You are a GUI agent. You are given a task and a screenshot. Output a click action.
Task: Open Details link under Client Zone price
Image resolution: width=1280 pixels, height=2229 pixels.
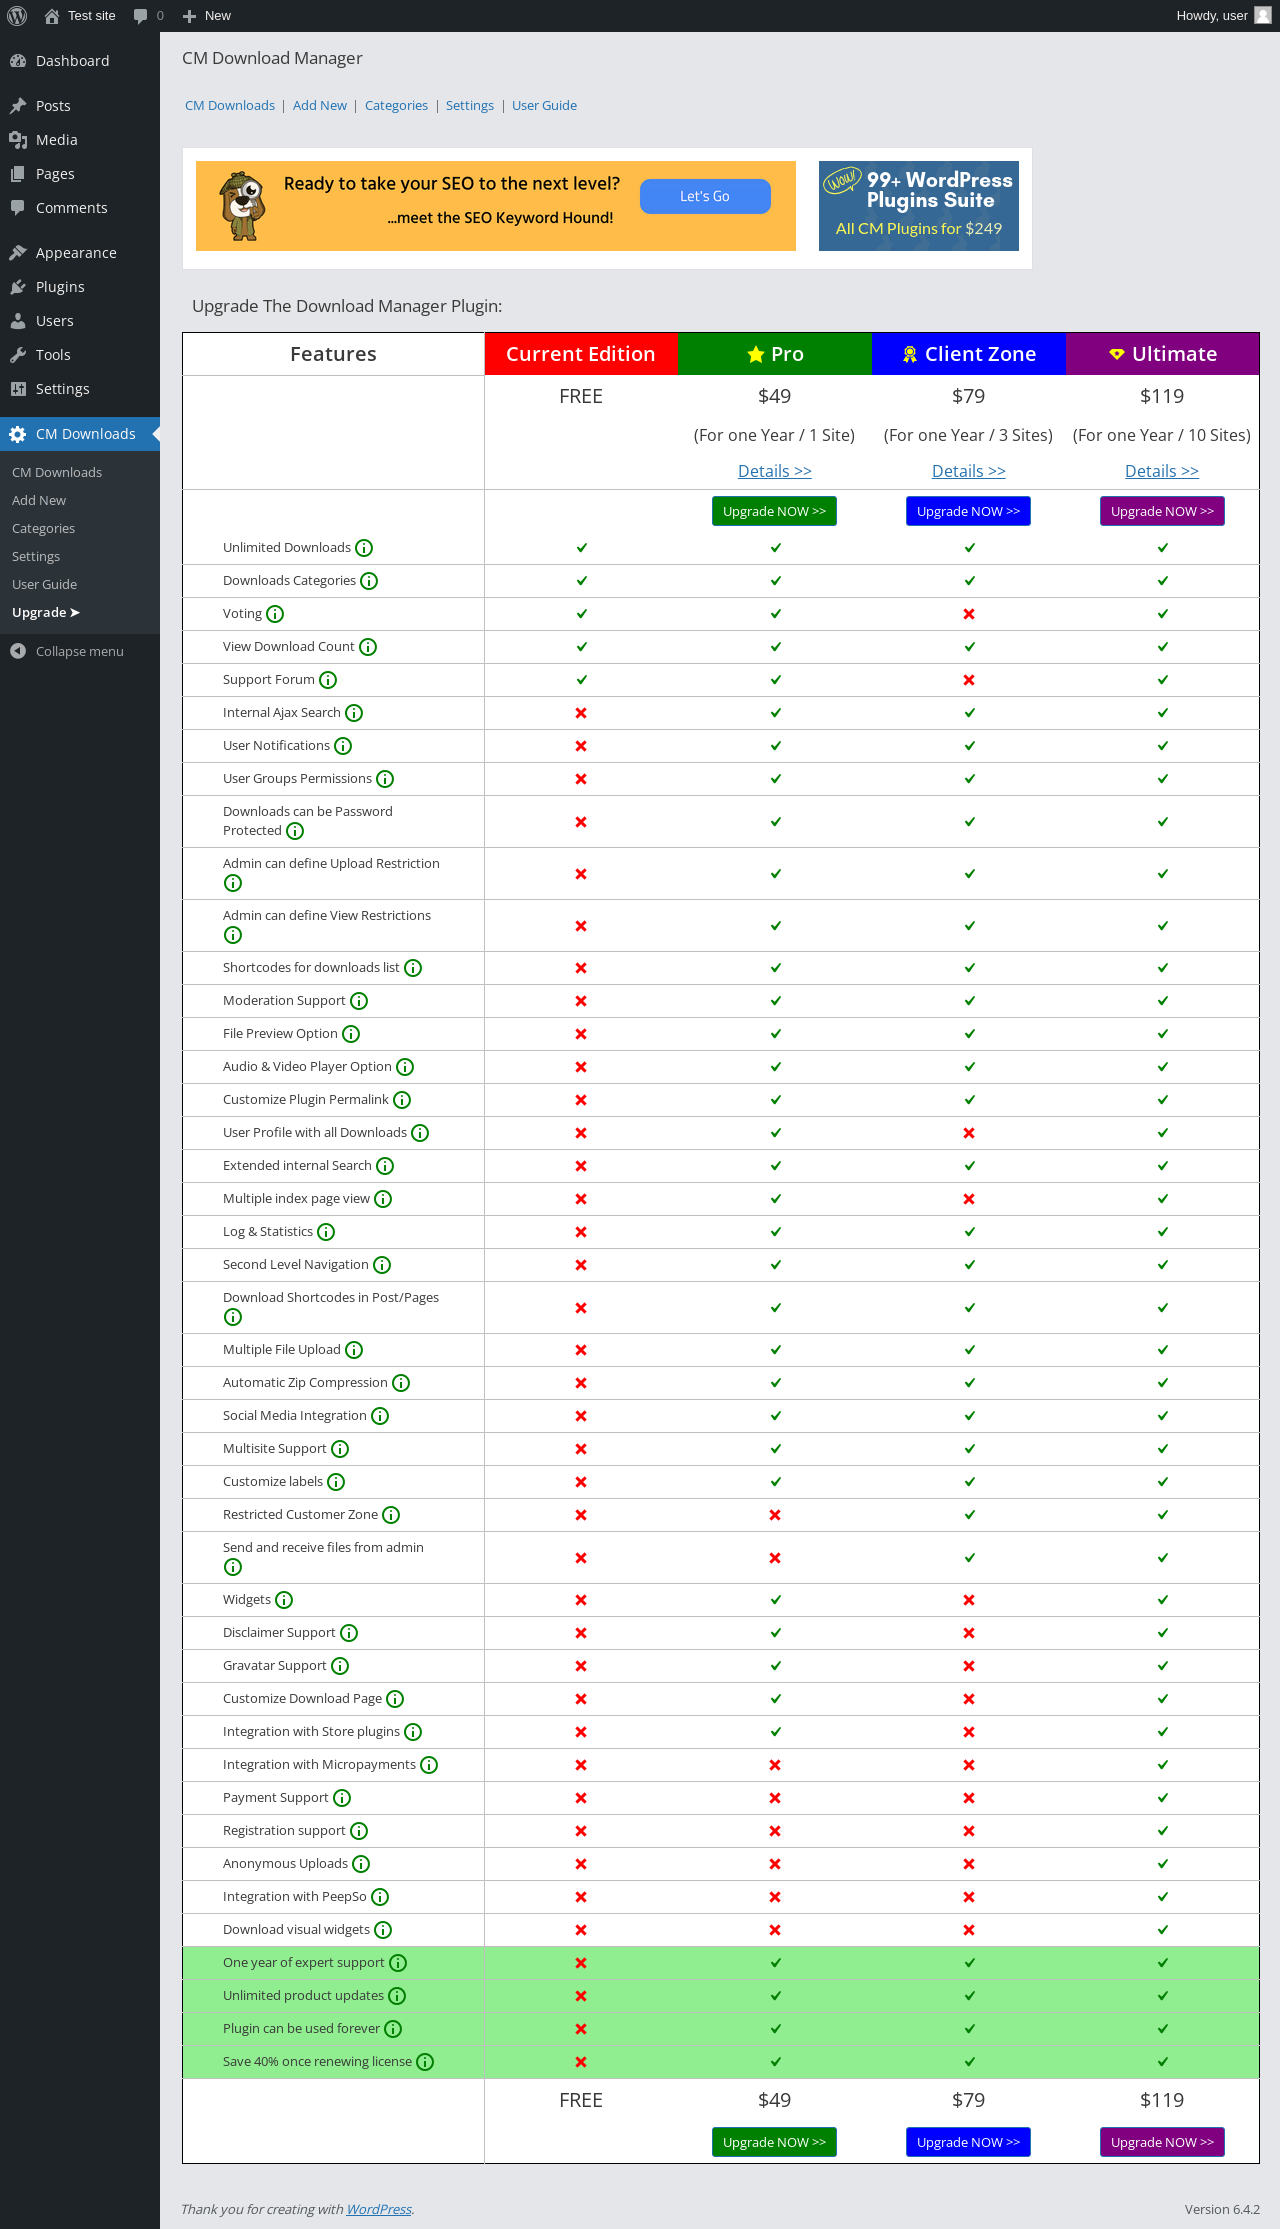969,471
